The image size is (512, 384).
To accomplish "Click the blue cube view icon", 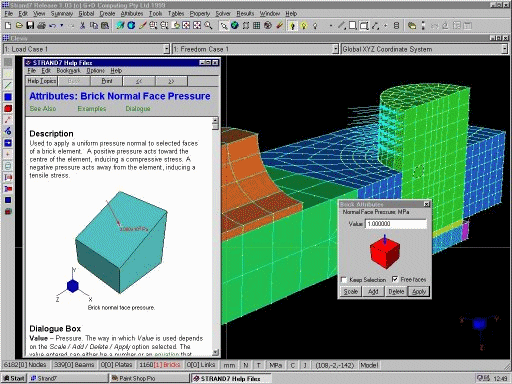I will click(131, 25).
